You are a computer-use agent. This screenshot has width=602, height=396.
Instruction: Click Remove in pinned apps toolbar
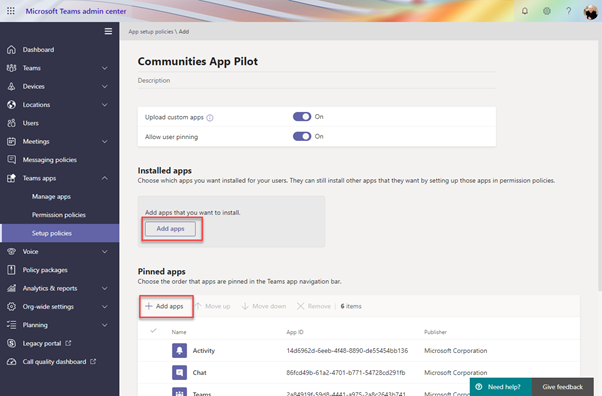pos(314,306)
